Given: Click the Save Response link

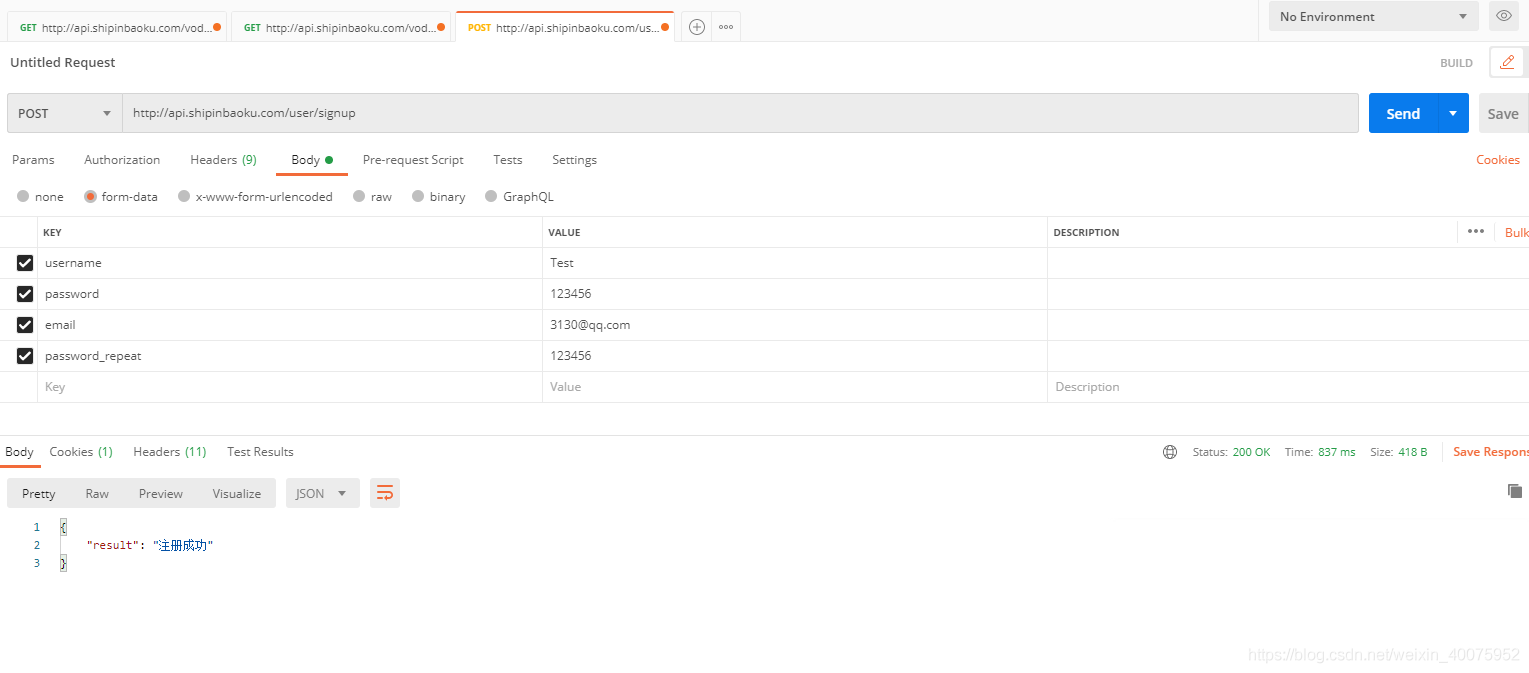Looking at the screenshot, I should tap(1491, 452).
